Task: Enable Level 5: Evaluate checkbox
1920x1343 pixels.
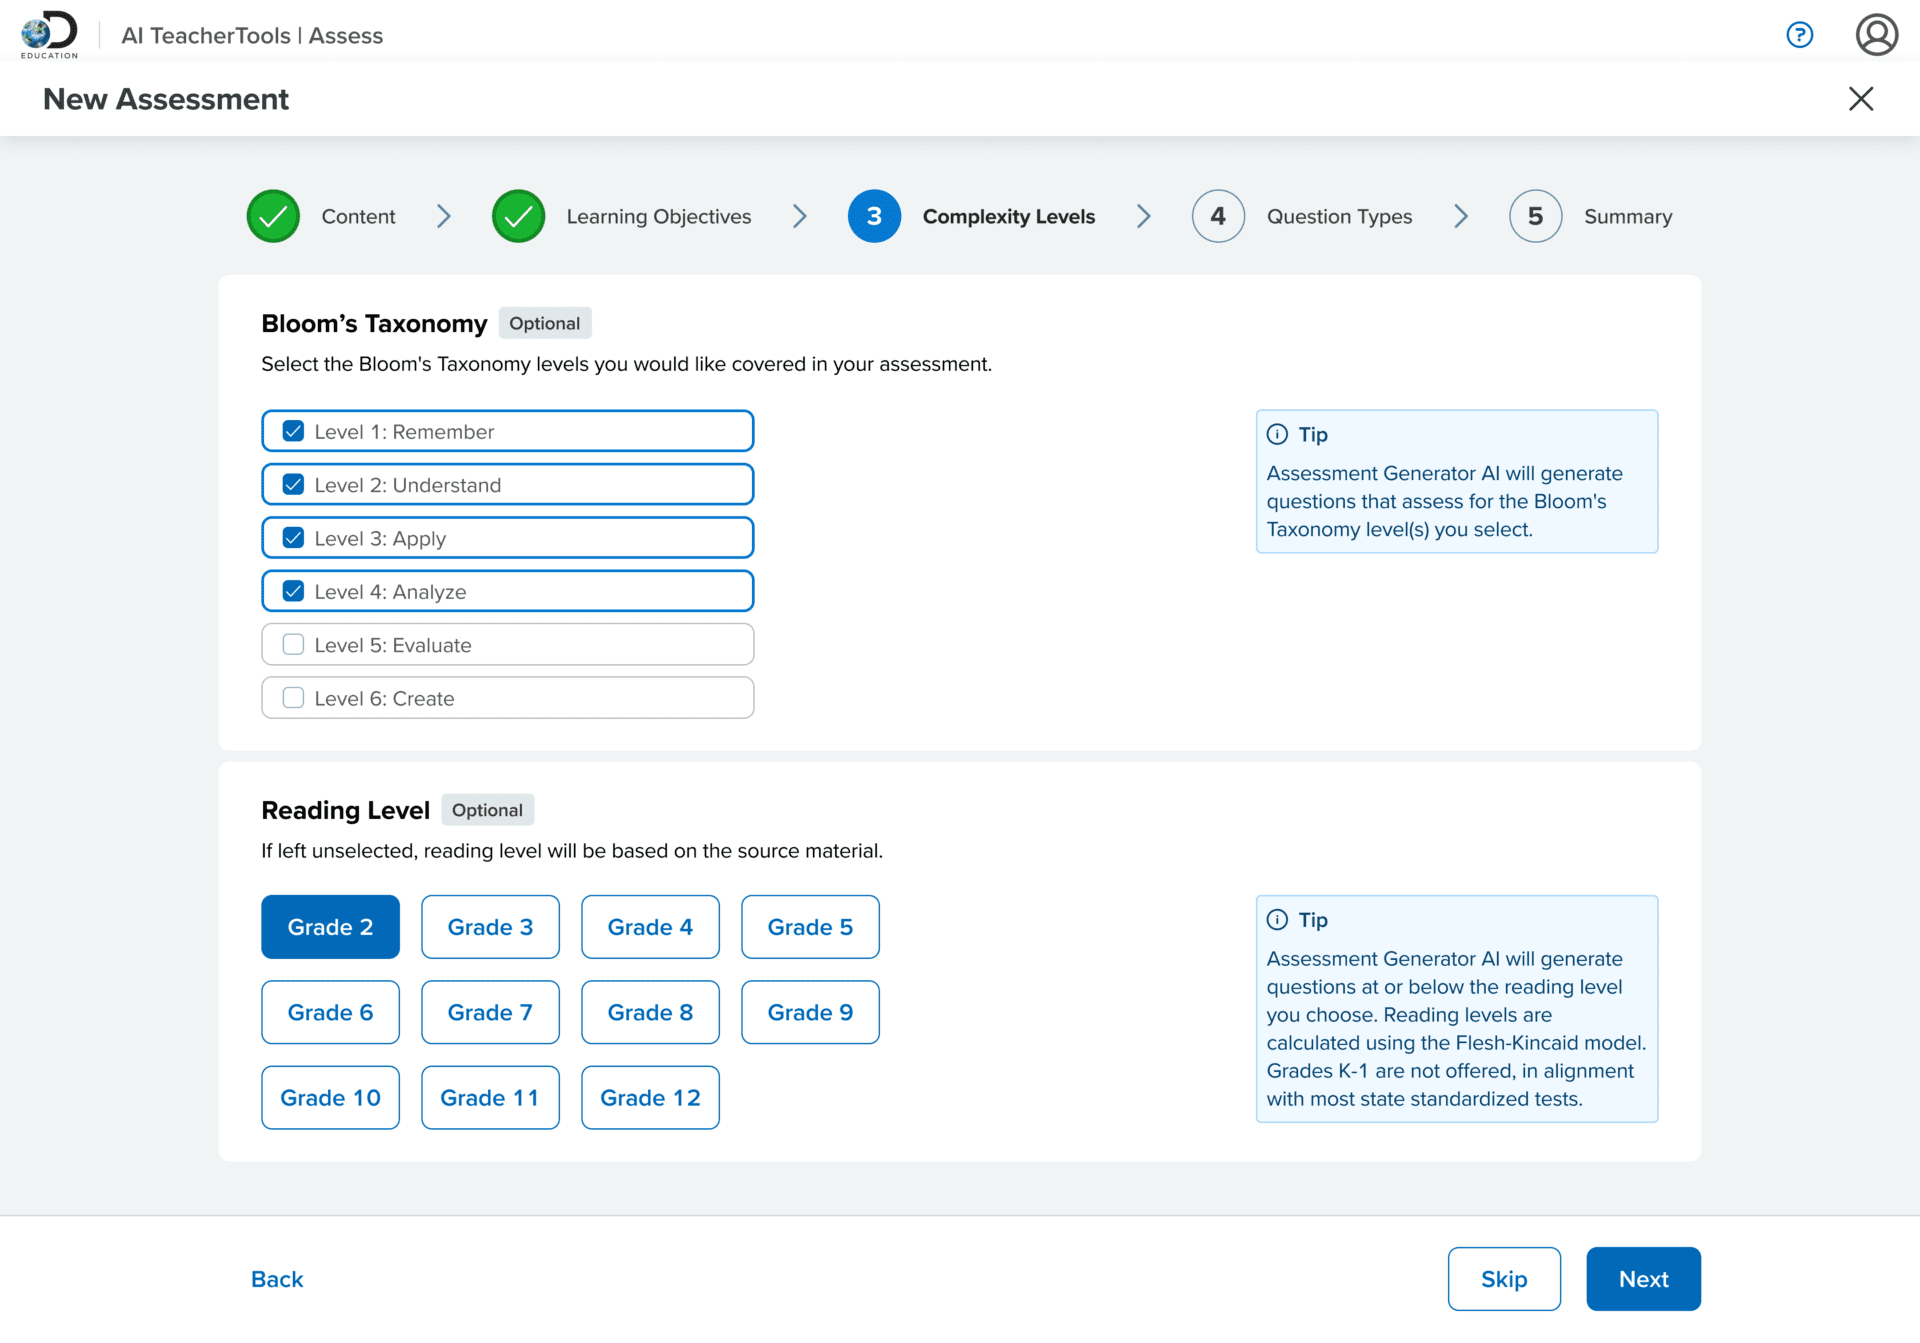Action: [x=293, y=645]
